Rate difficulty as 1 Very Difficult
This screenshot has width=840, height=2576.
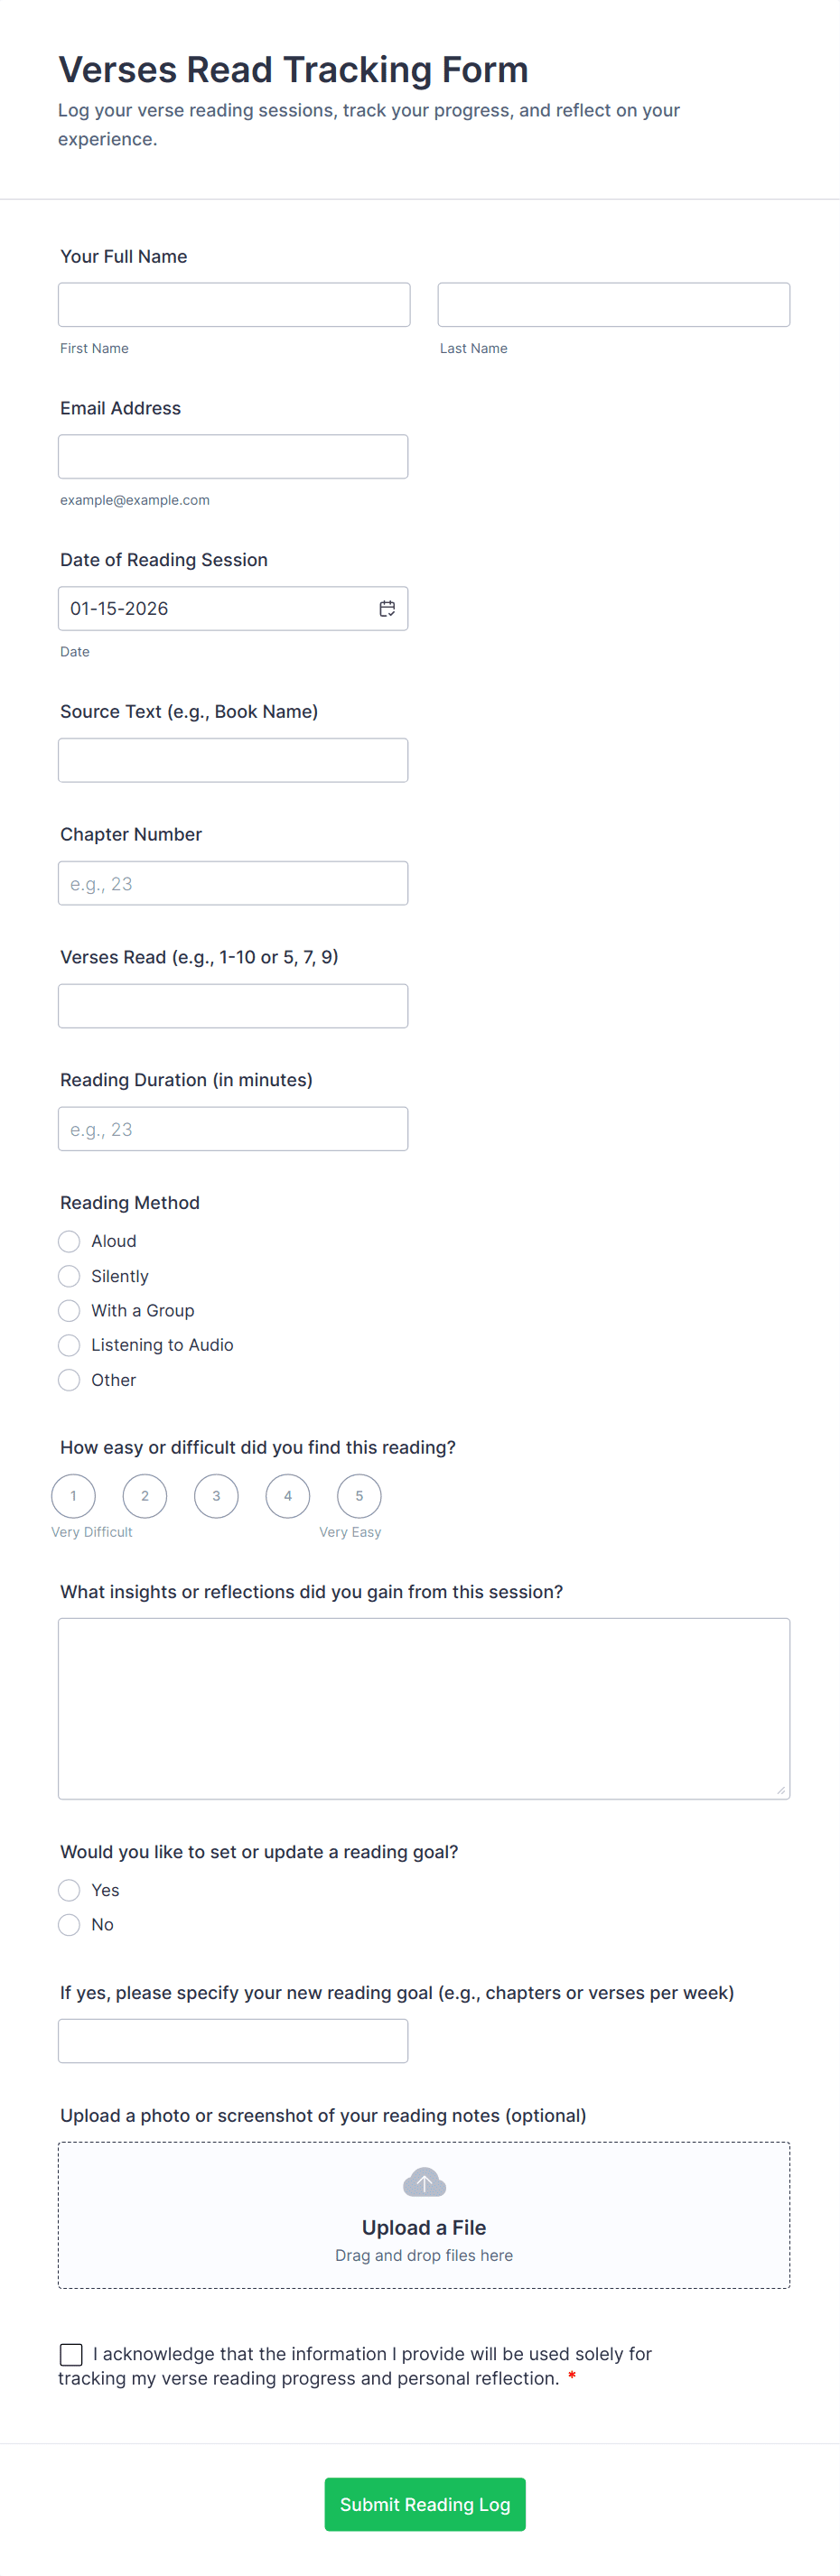tap(73, 1496)
